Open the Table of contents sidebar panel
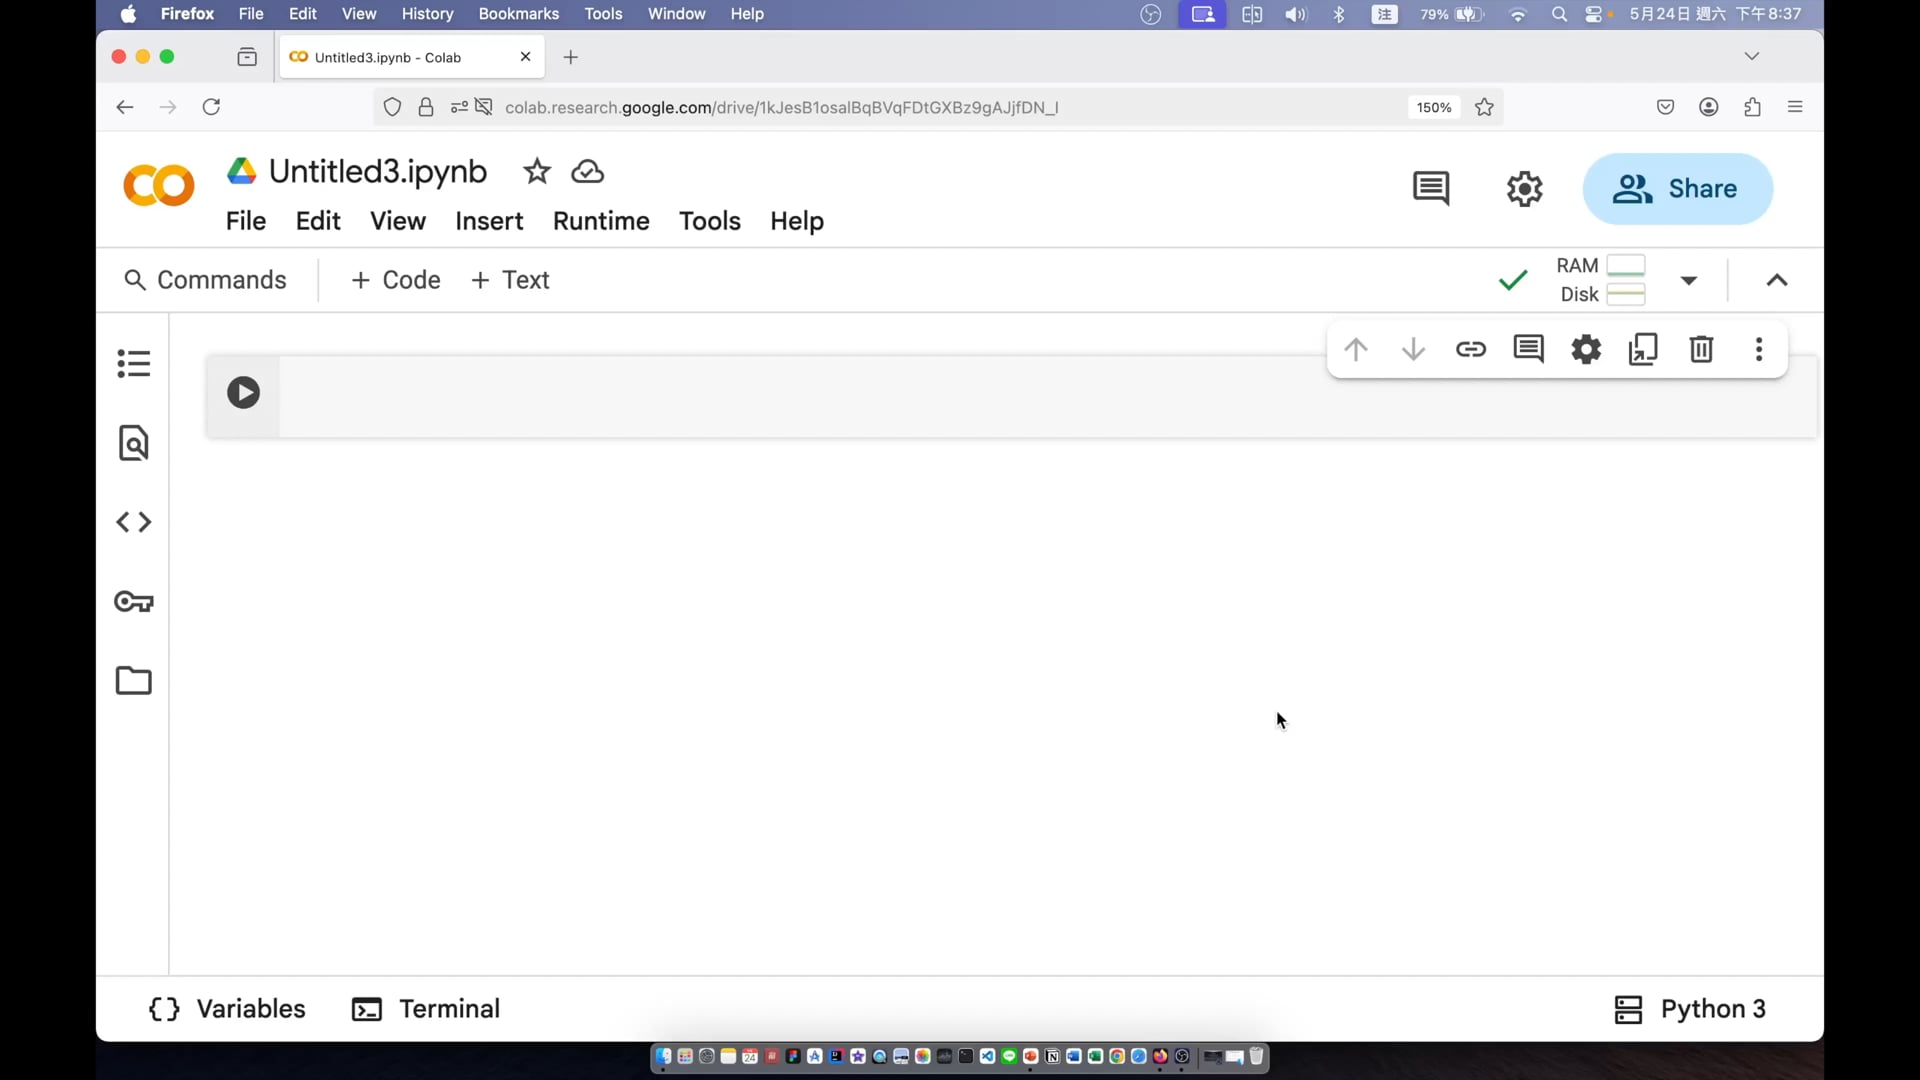 tap(134, 363)
